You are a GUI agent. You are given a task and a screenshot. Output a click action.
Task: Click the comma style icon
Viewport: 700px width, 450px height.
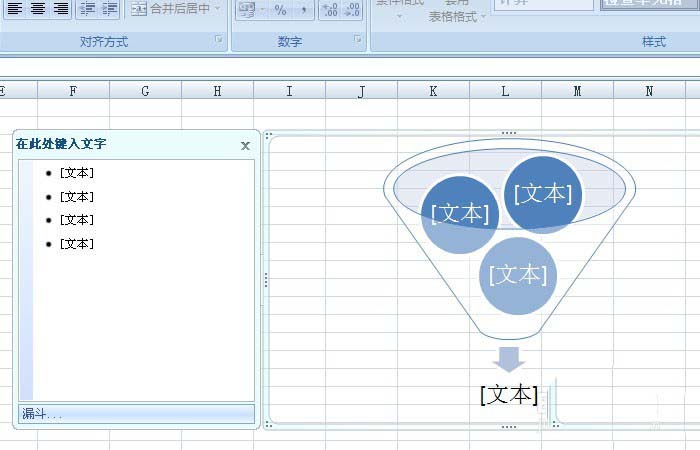point(305,9)
